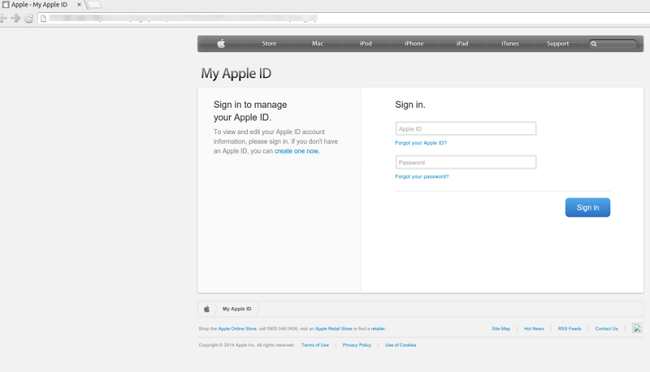Click the magnifier icon in the search box

[x=594, y=44]
